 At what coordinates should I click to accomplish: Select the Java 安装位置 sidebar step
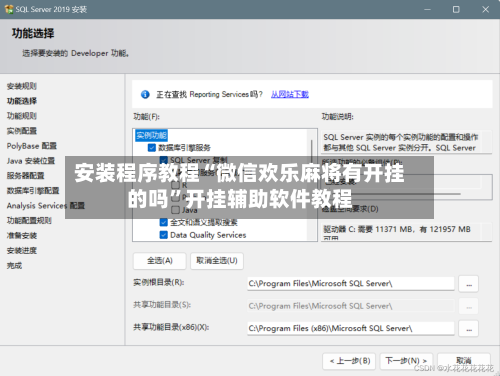click(31, 161)
